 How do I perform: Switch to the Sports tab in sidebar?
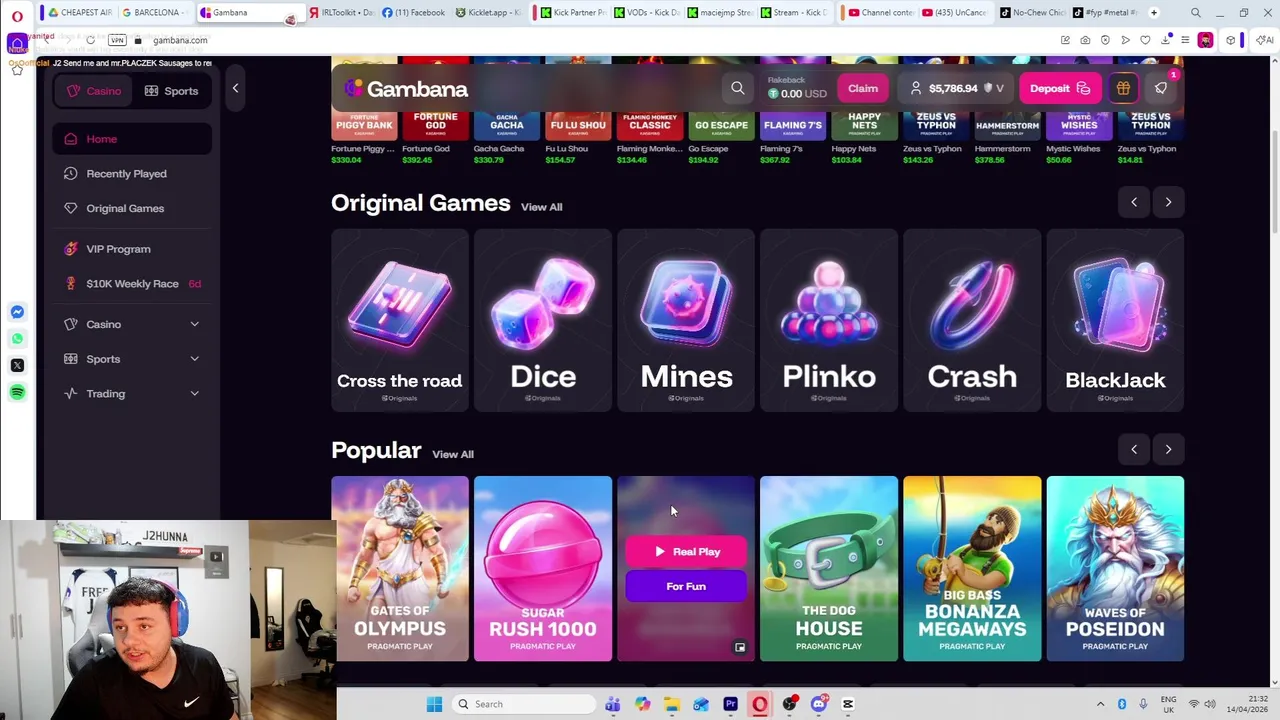pos(172,91)
